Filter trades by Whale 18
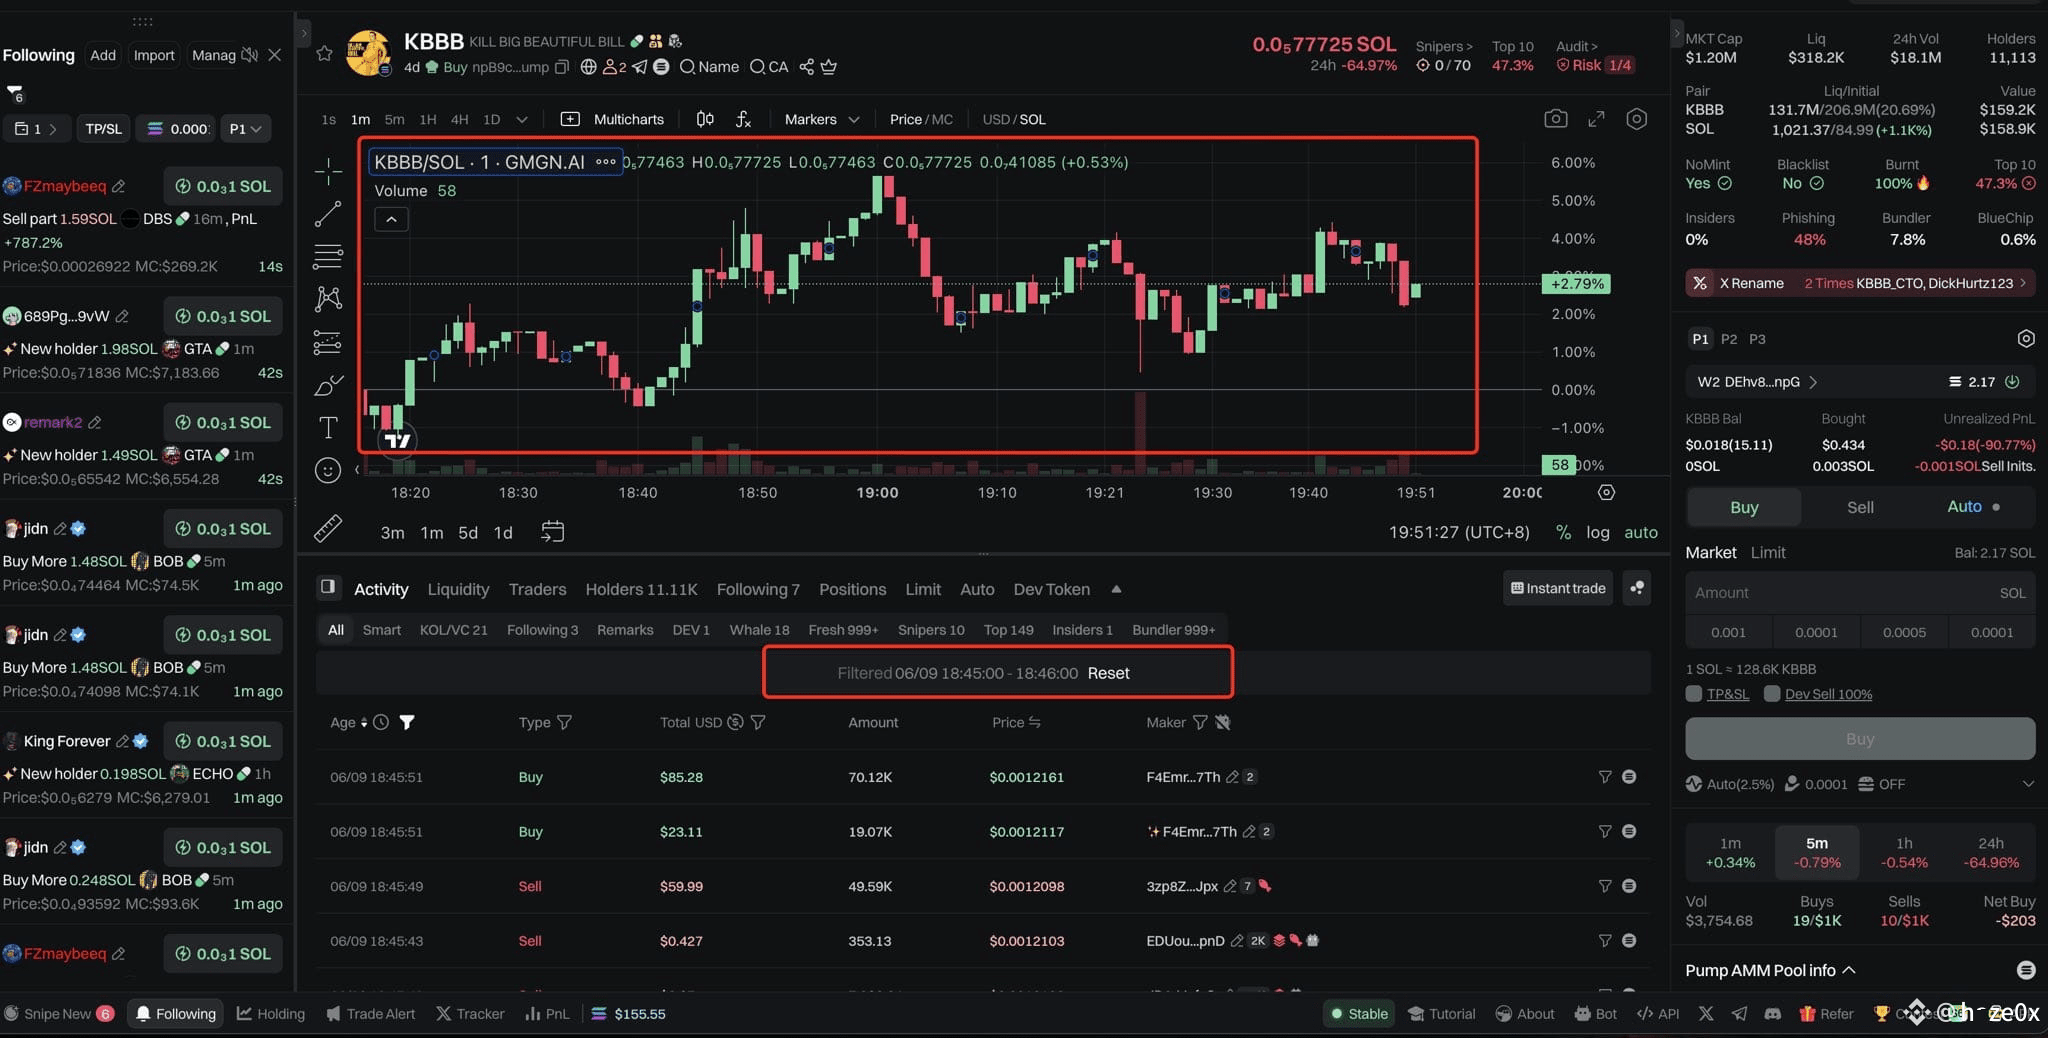 click(759, 629)
